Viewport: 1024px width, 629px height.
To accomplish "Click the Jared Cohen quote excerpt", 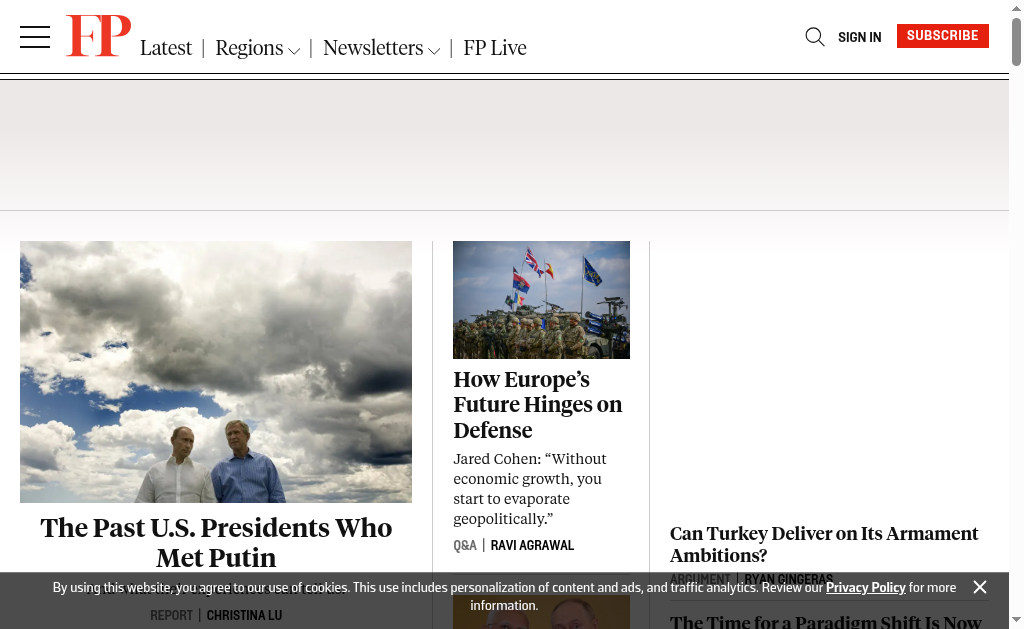I will 530,489.
